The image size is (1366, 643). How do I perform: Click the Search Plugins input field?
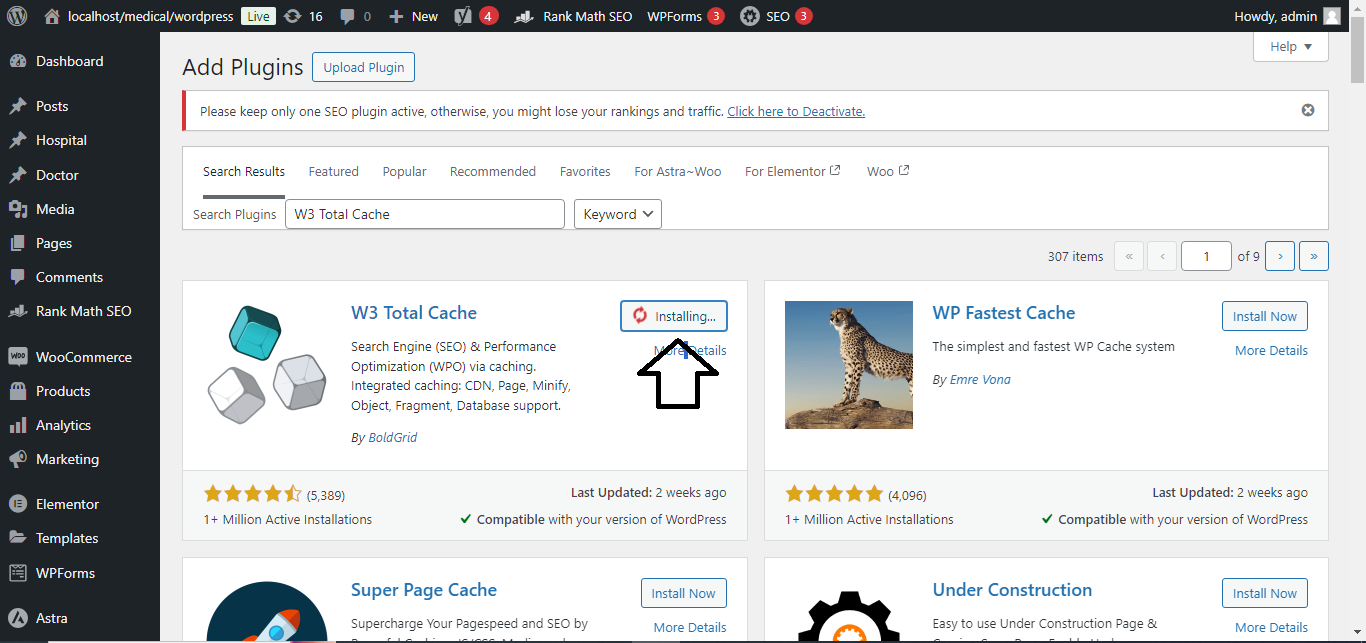425,214
